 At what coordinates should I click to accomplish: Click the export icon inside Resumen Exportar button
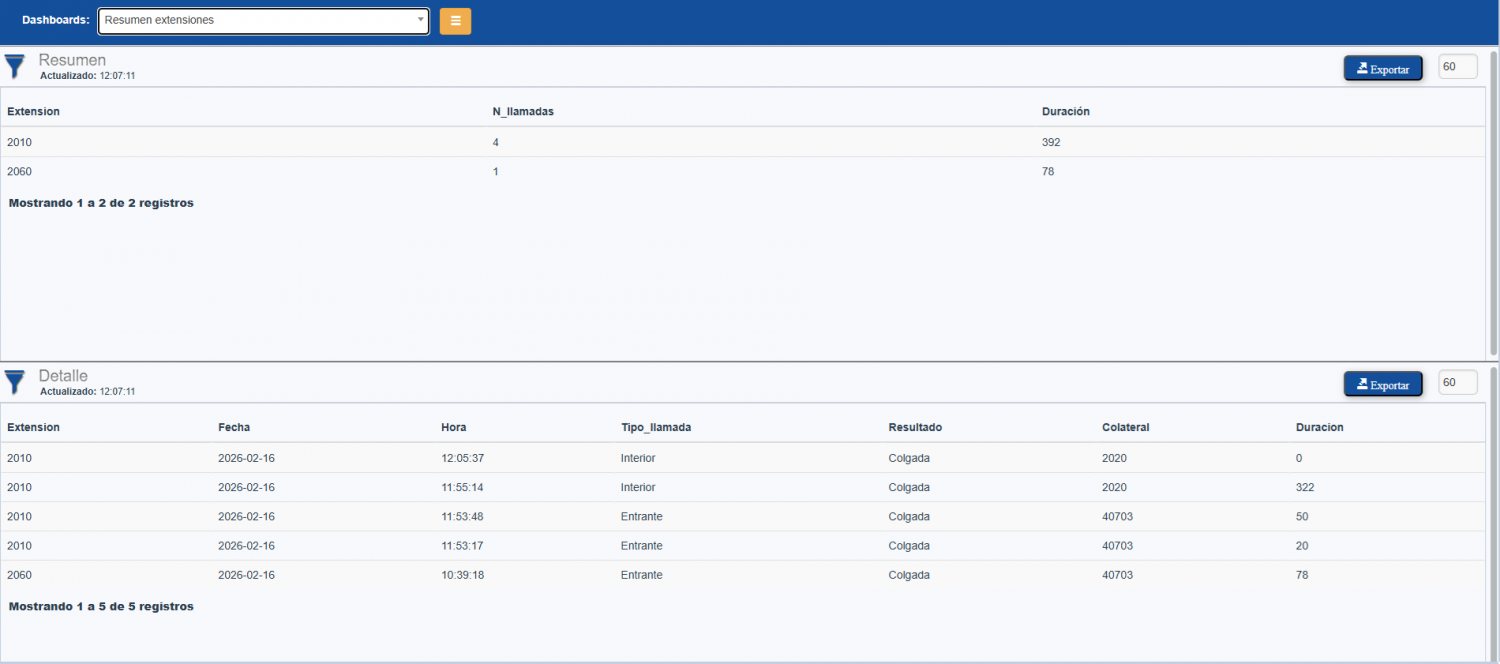tap(1362, 68)
